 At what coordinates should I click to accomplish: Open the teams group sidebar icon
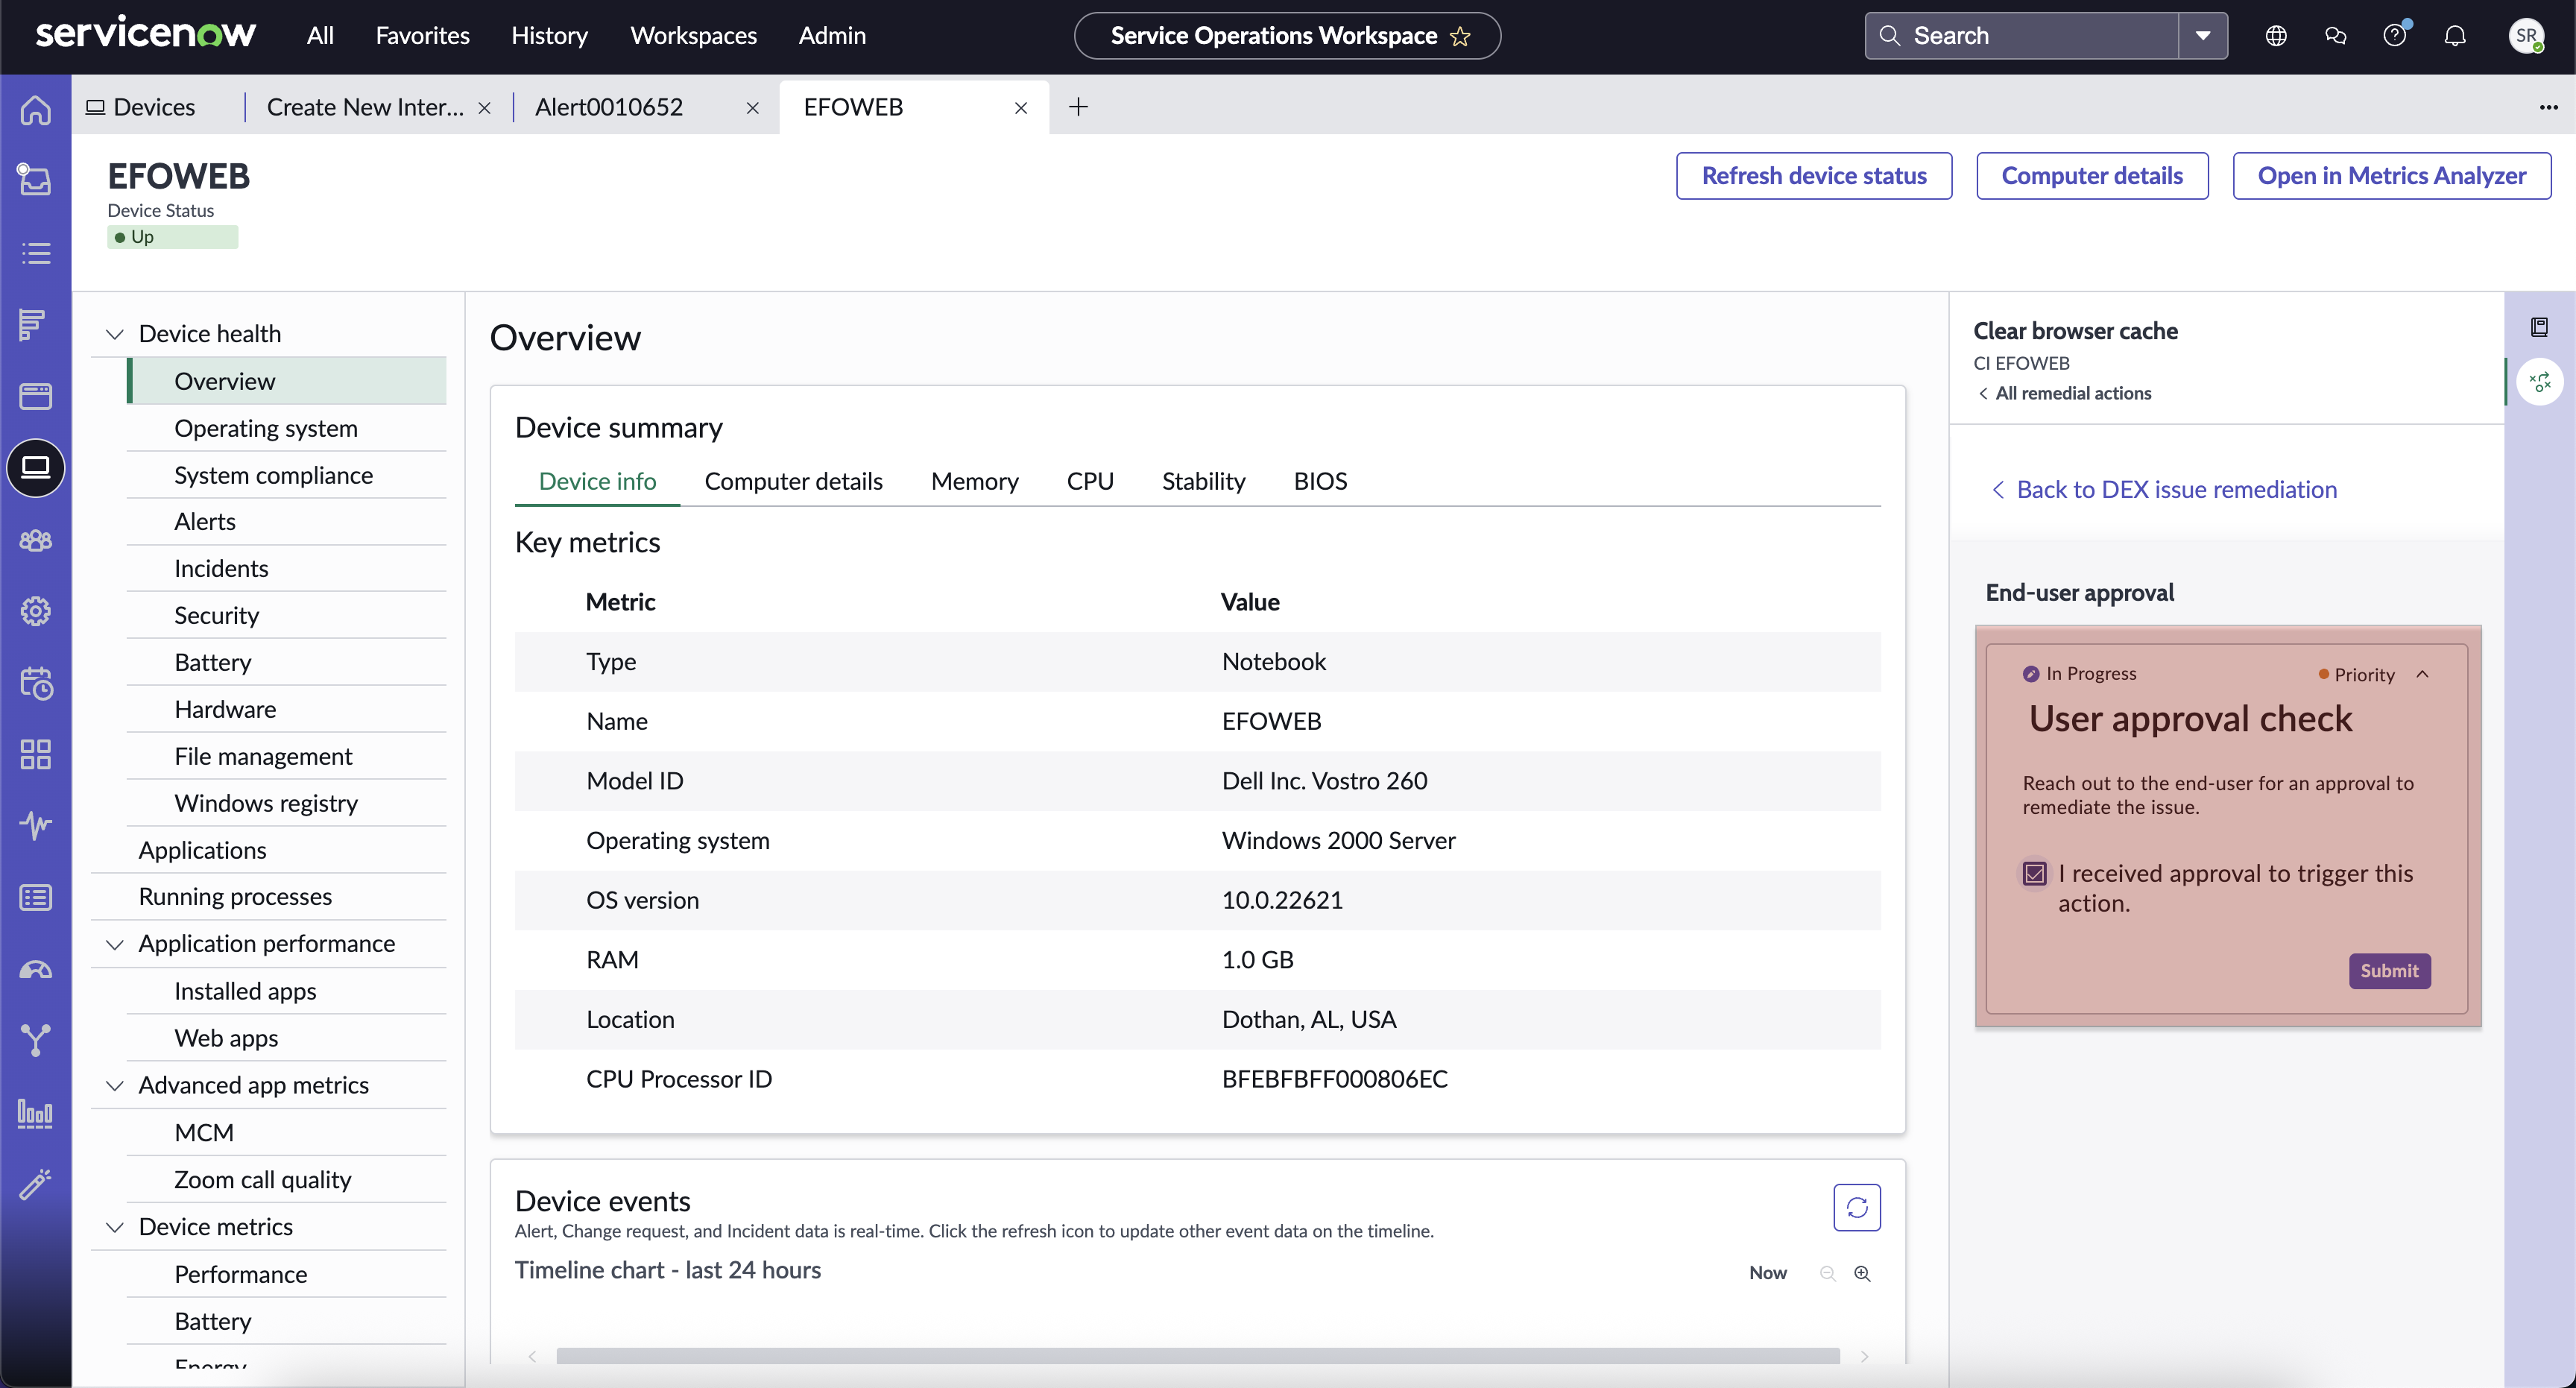(x=36, y=540)
